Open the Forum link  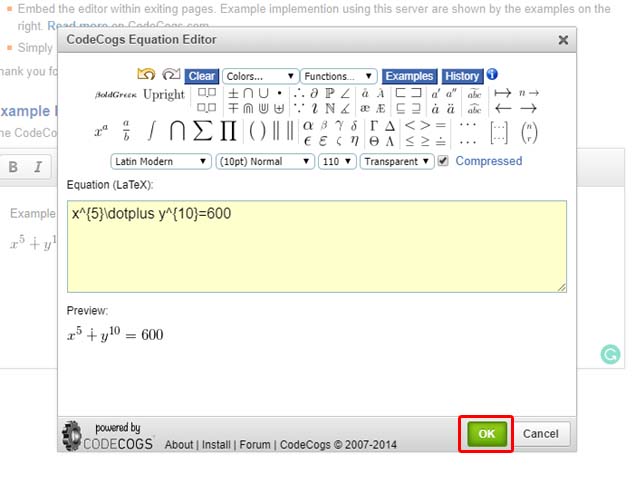tap(255, 444)
